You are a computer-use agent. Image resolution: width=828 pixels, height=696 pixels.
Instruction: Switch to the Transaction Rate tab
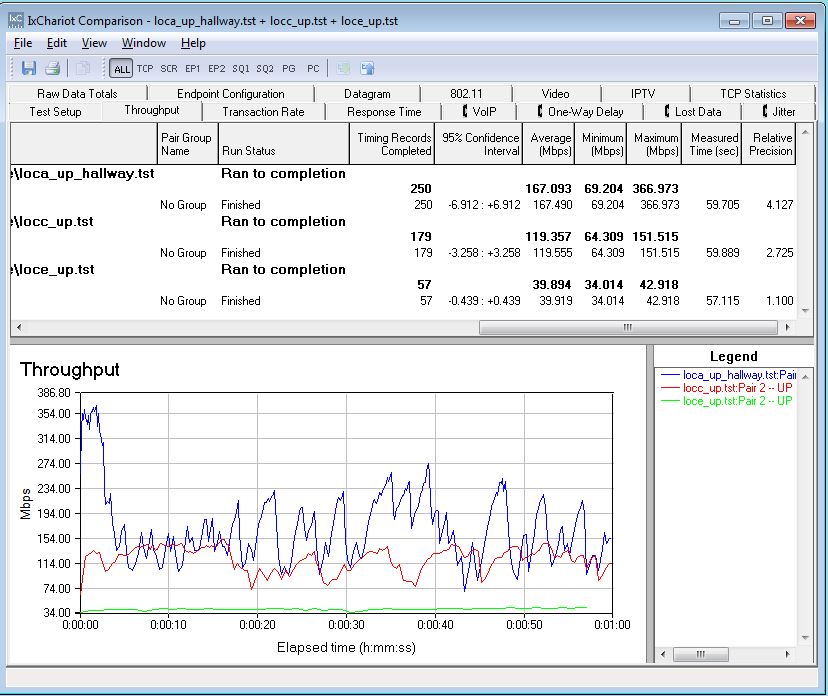(x=263, y=111)
